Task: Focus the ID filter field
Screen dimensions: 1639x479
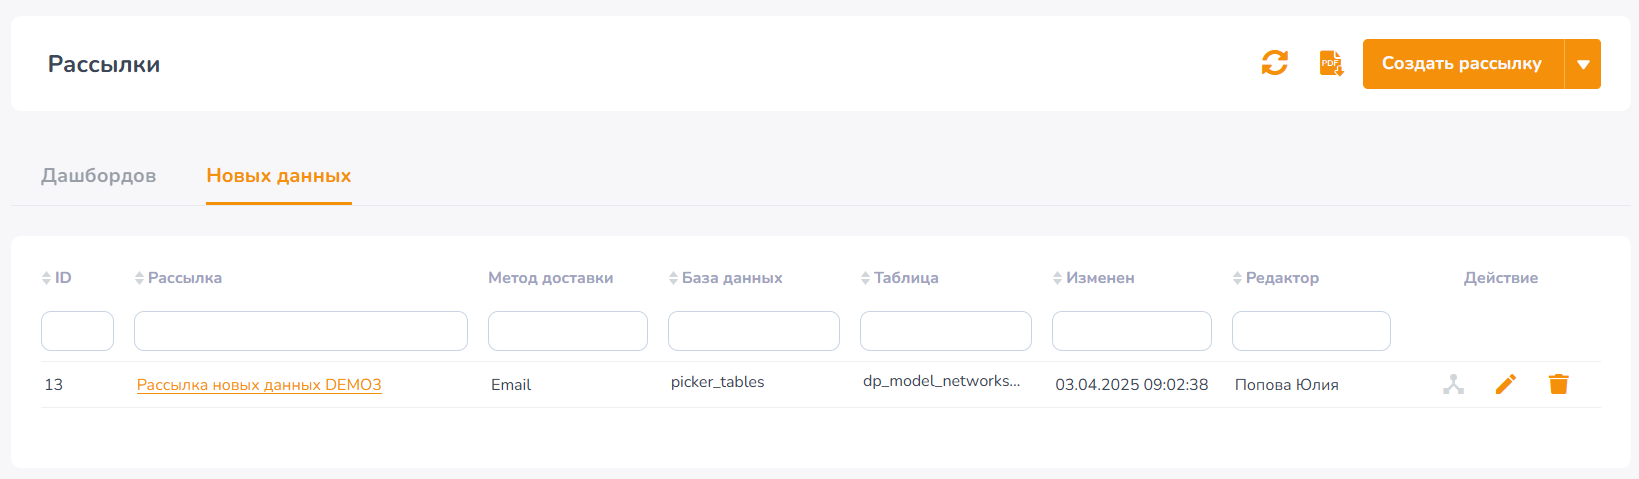Action: (x=77, y=331)
